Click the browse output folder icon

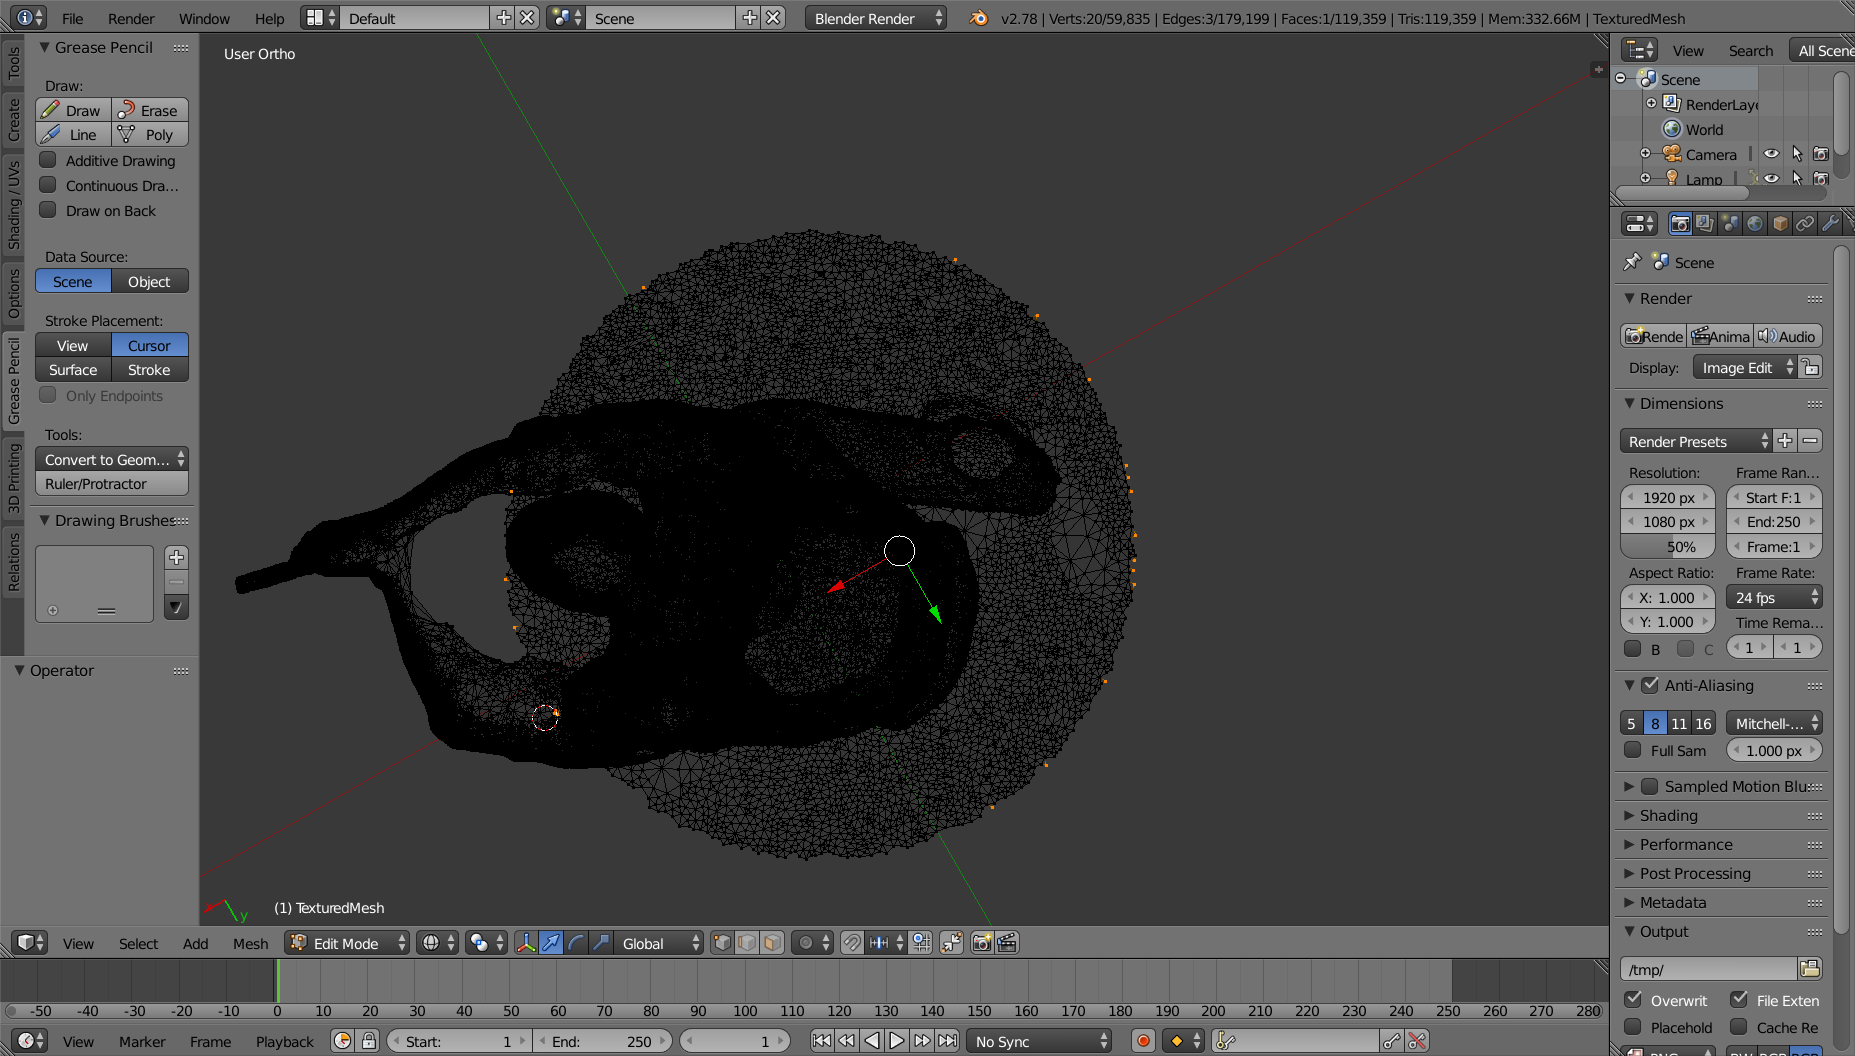click(1809, 968)
